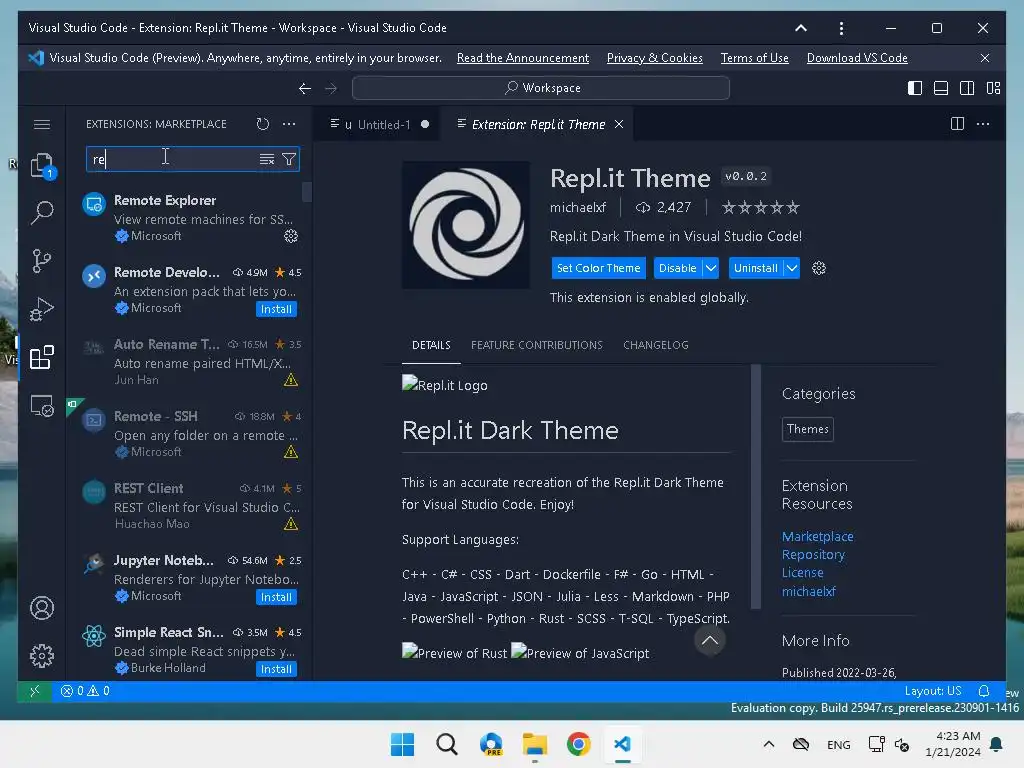
Task: Open the Terms of Use link
Action: click(754, 58)
